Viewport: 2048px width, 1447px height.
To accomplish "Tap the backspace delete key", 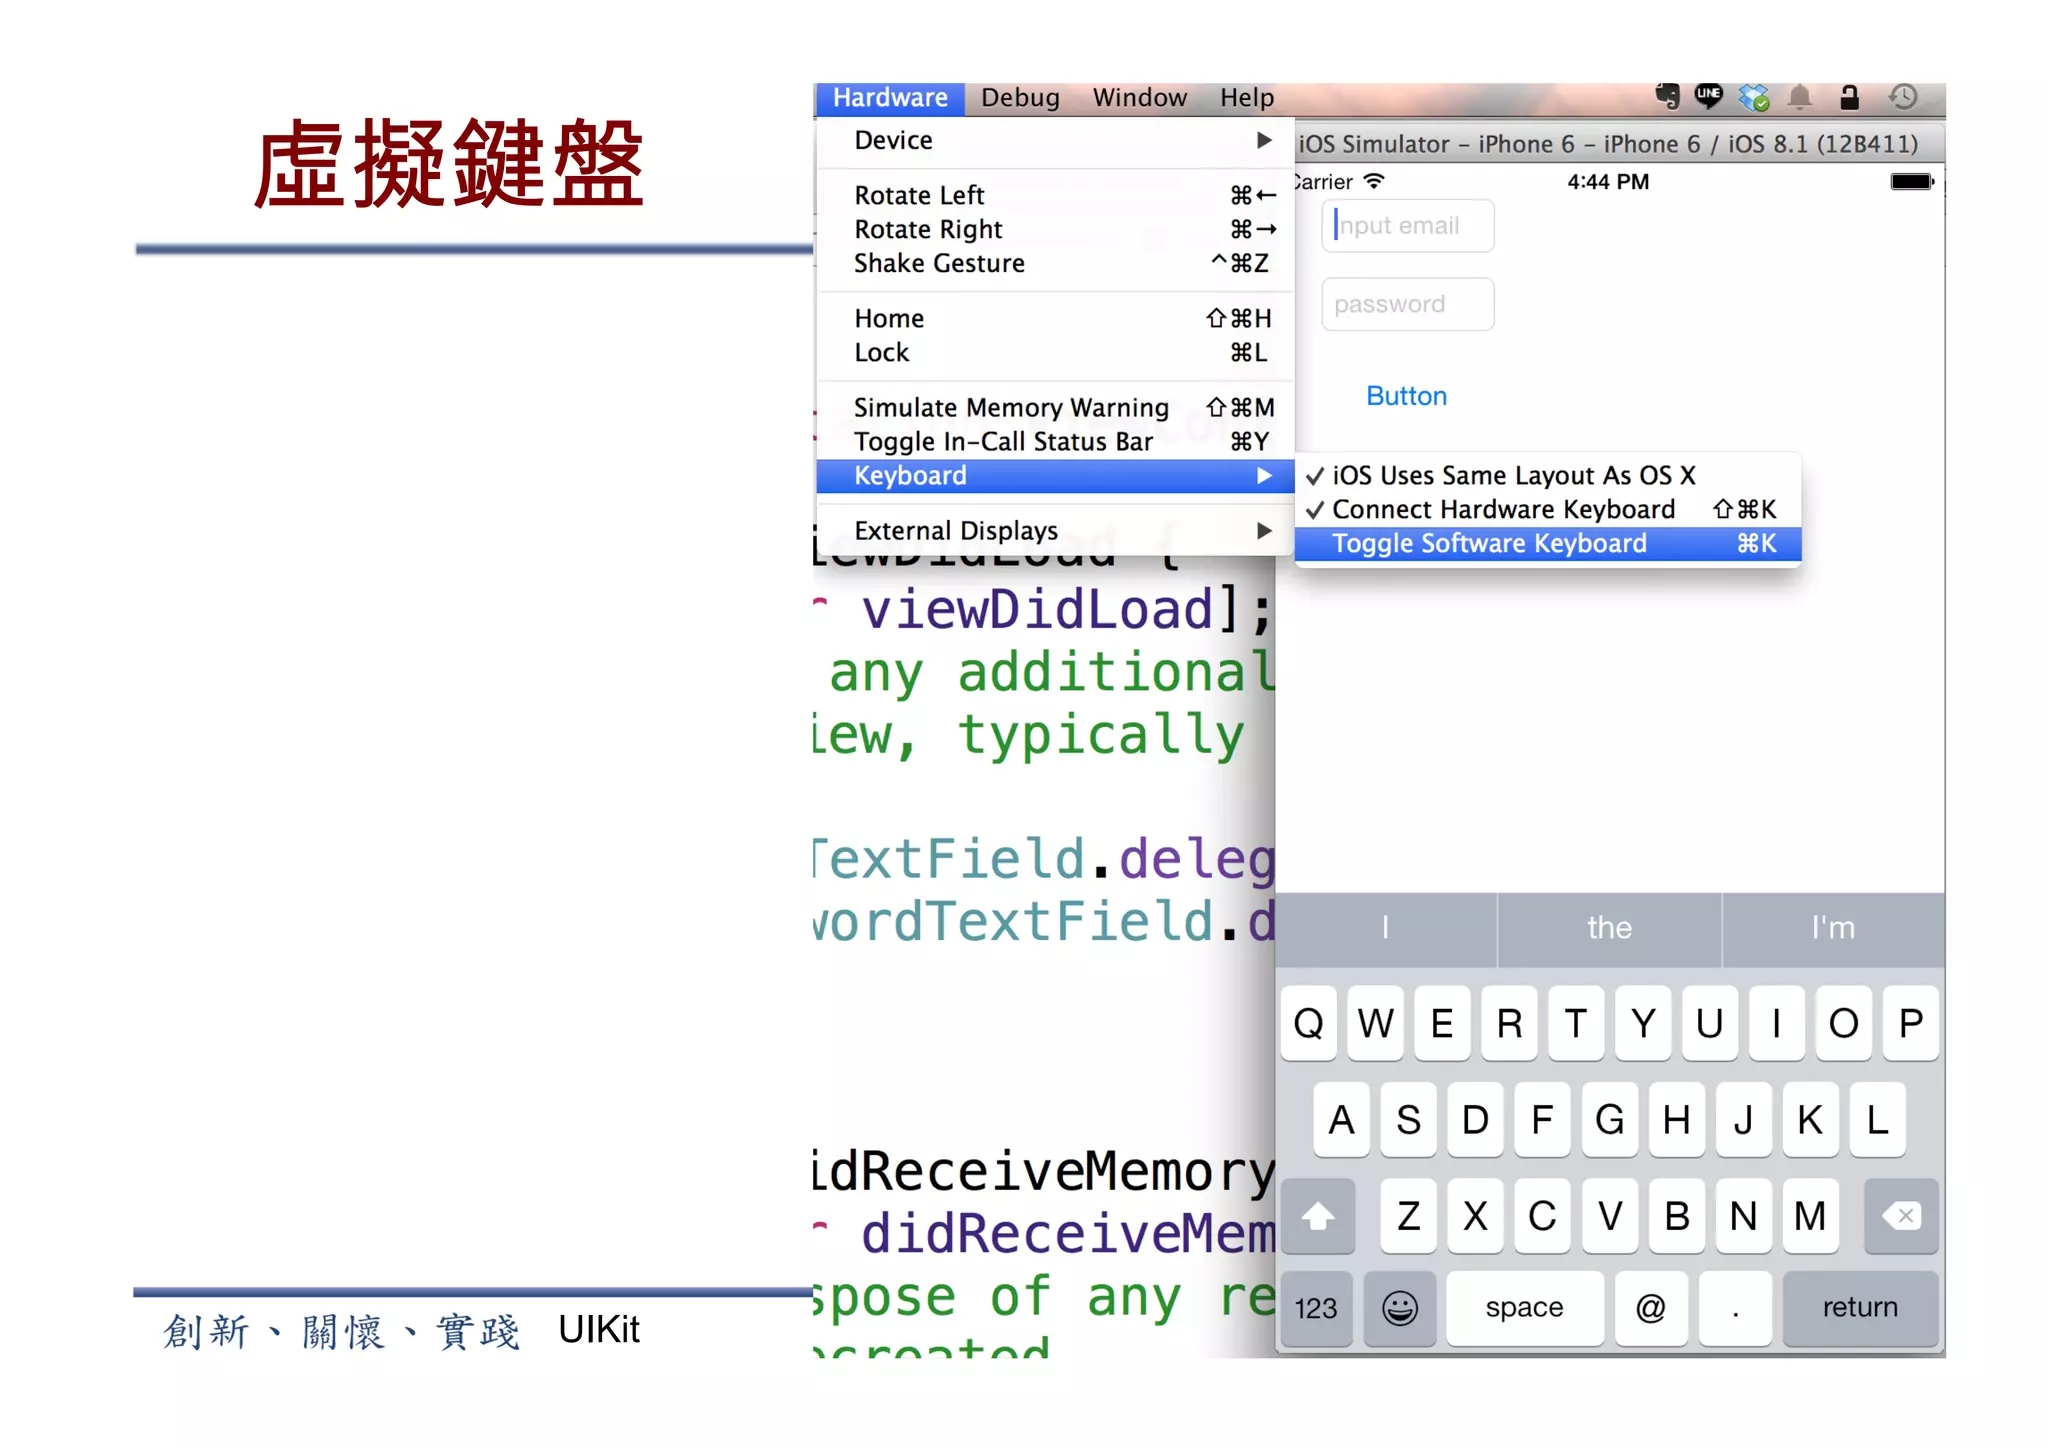I will (x=1901, y=1217).
